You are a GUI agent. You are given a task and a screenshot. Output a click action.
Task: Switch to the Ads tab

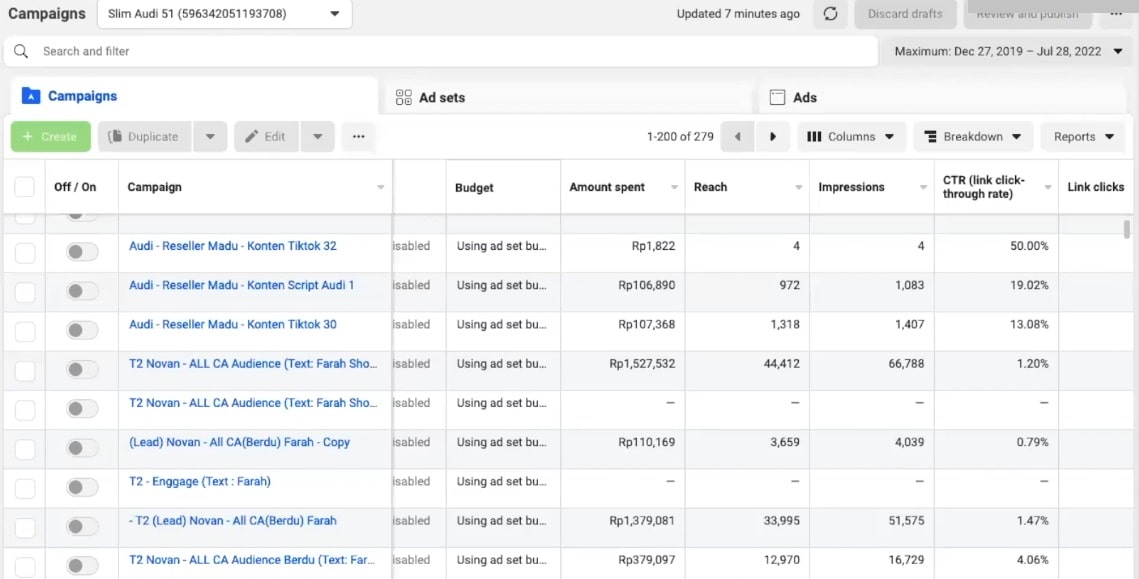coord(942,97)
